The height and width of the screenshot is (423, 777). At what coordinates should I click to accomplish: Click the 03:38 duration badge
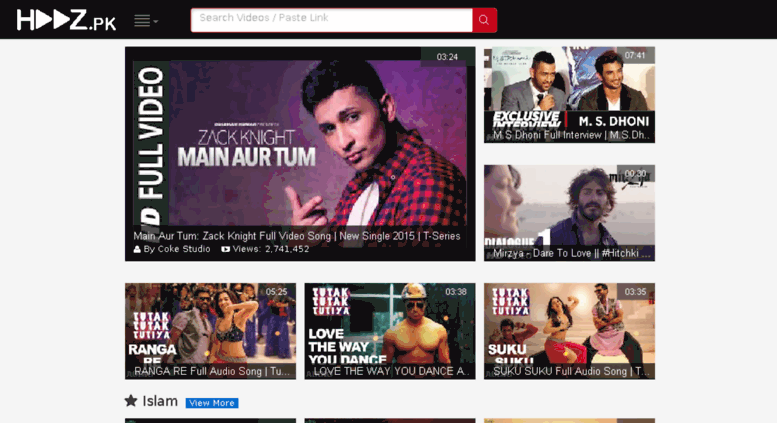tap(456, 292)
